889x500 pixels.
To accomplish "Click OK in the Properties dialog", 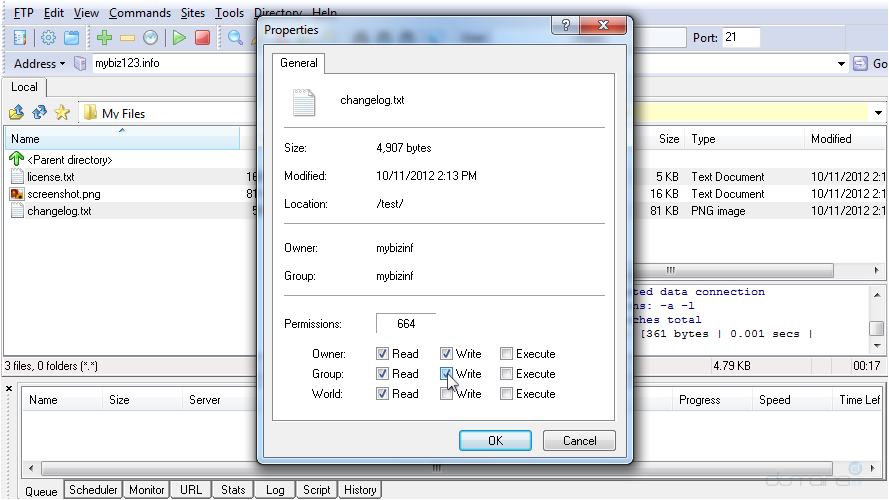I will coord(495,440).
